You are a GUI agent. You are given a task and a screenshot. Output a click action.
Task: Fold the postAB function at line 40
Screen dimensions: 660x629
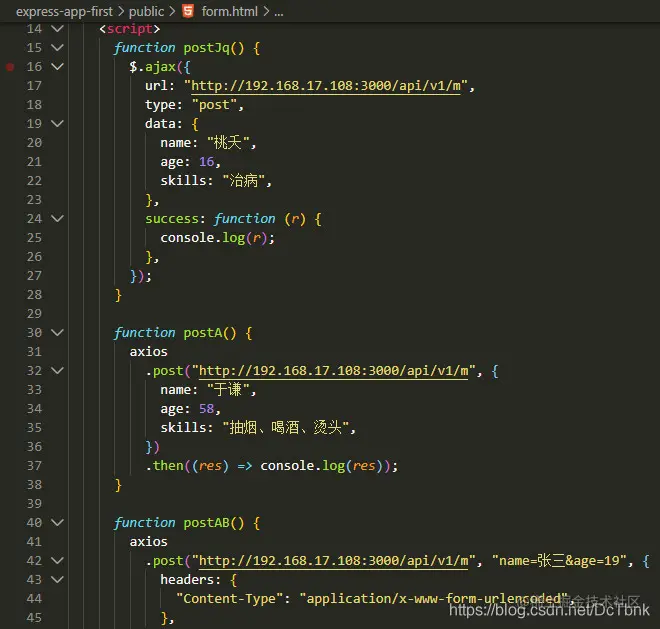57,522
